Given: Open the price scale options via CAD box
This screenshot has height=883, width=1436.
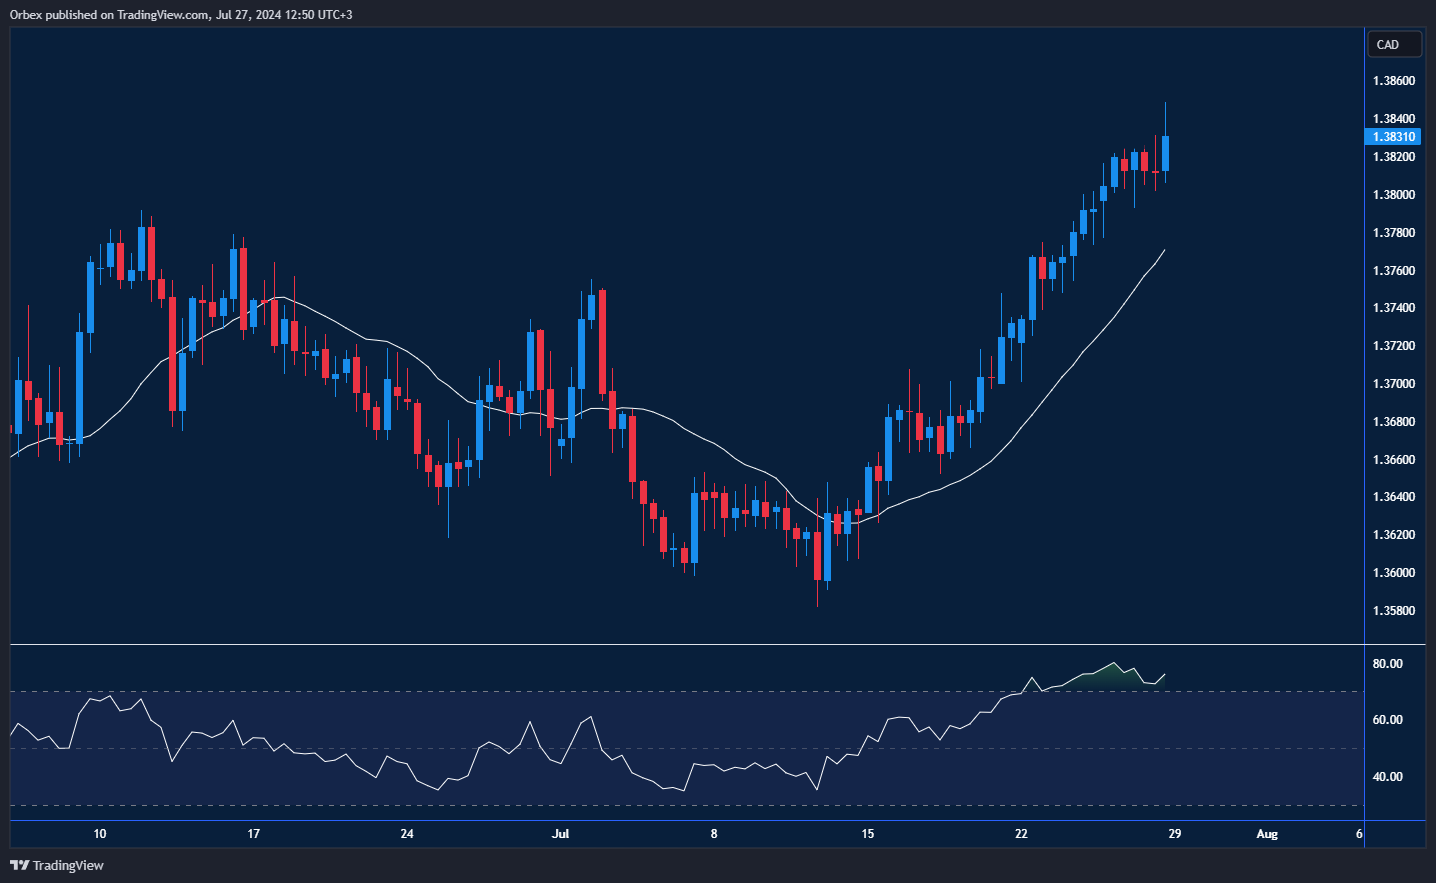Looking at the screenshot, I should click(1394, 44).
